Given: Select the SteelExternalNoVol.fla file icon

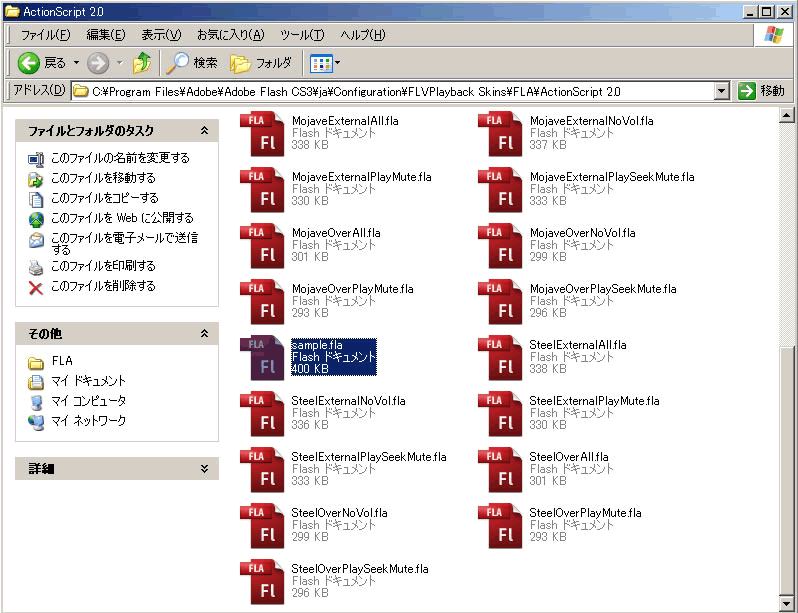Looking at the screenshot, I should 262,414.
